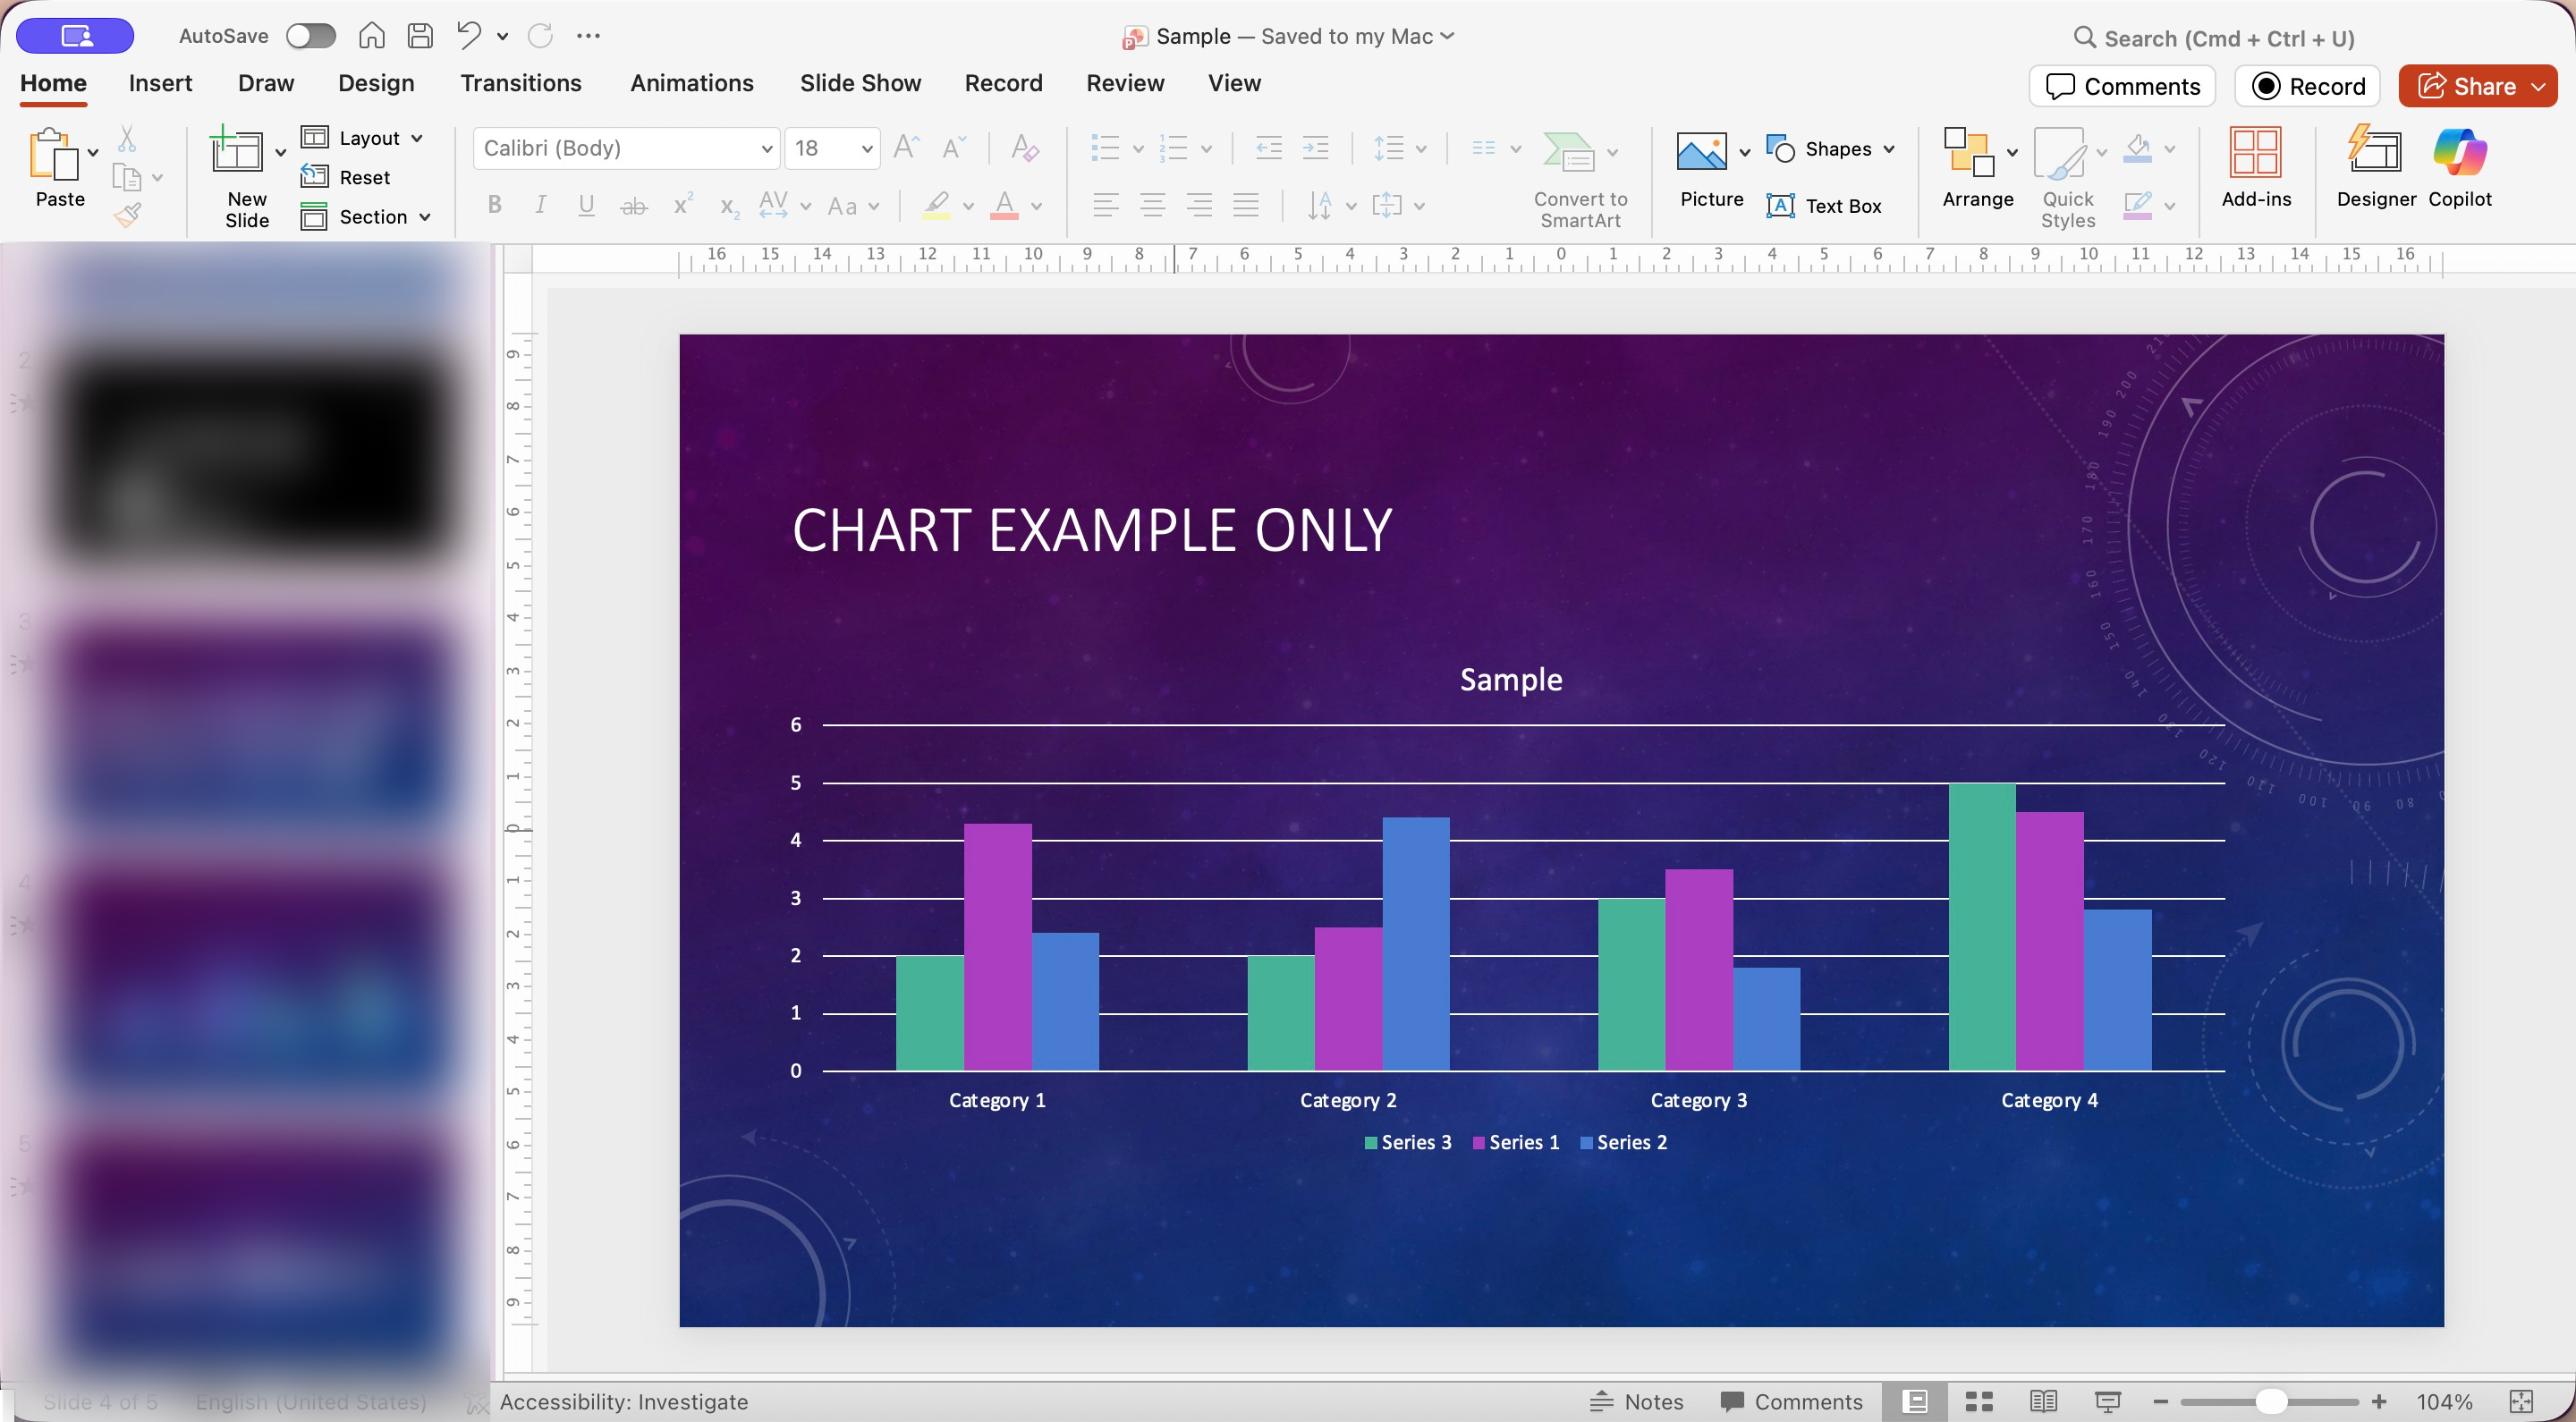
Task: Open the Slide Show tab
Action: (x=860, y=83)
